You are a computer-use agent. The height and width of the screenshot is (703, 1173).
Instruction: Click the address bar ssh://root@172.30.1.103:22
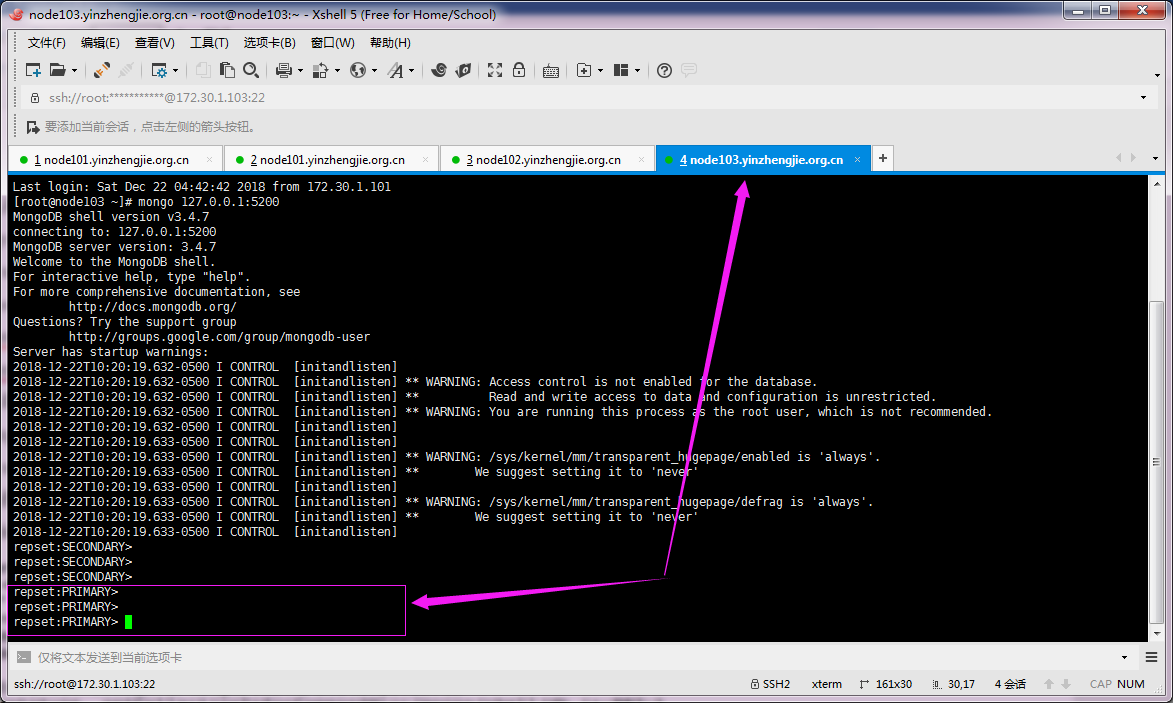pos(588,97)
